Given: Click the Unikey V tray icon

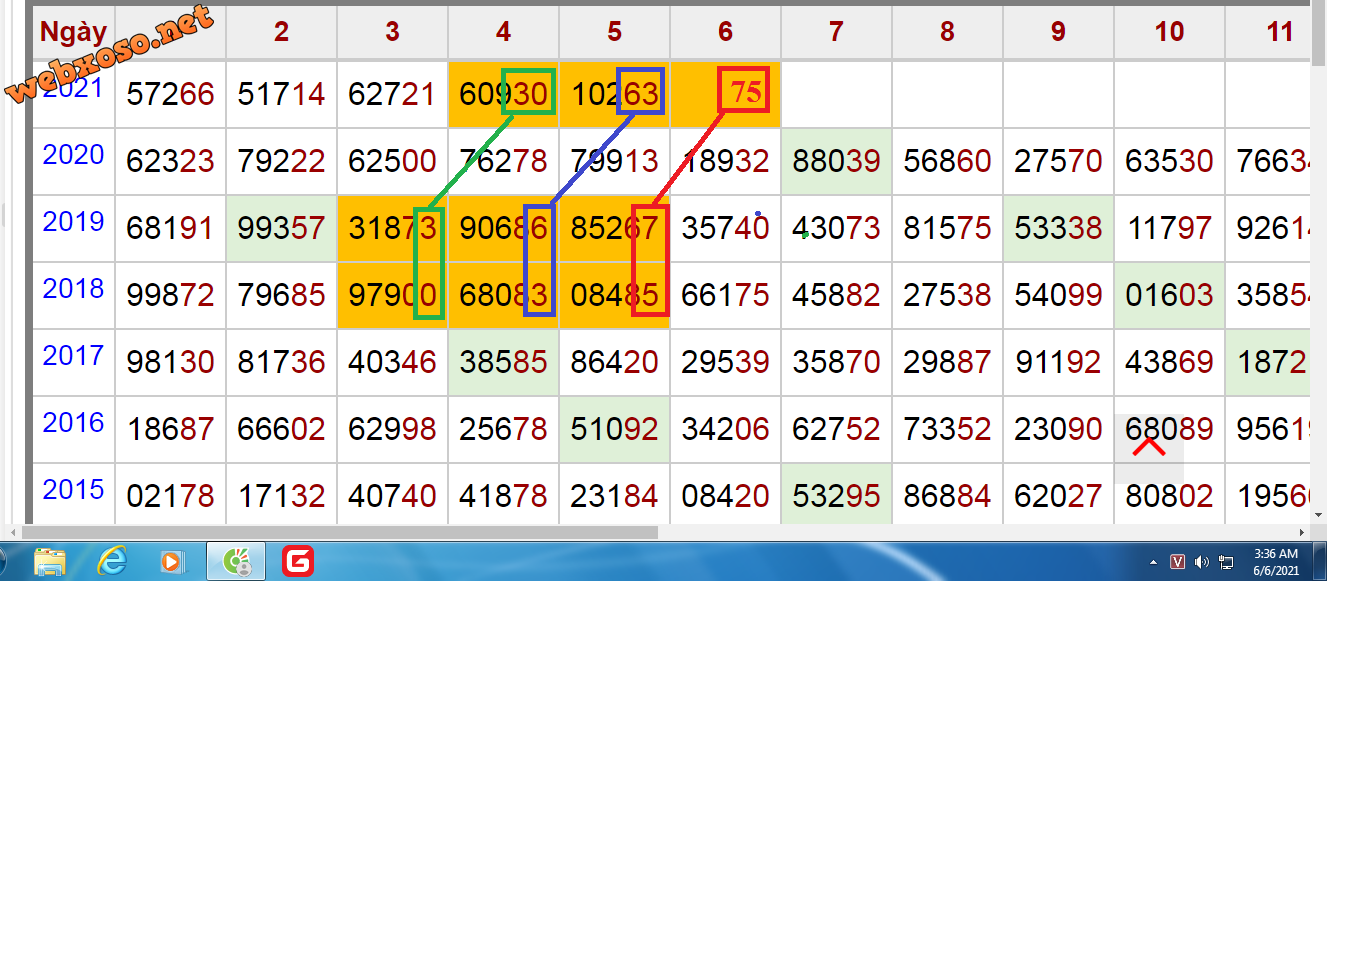Looking at the screenshot, I should coord(1177,562).
